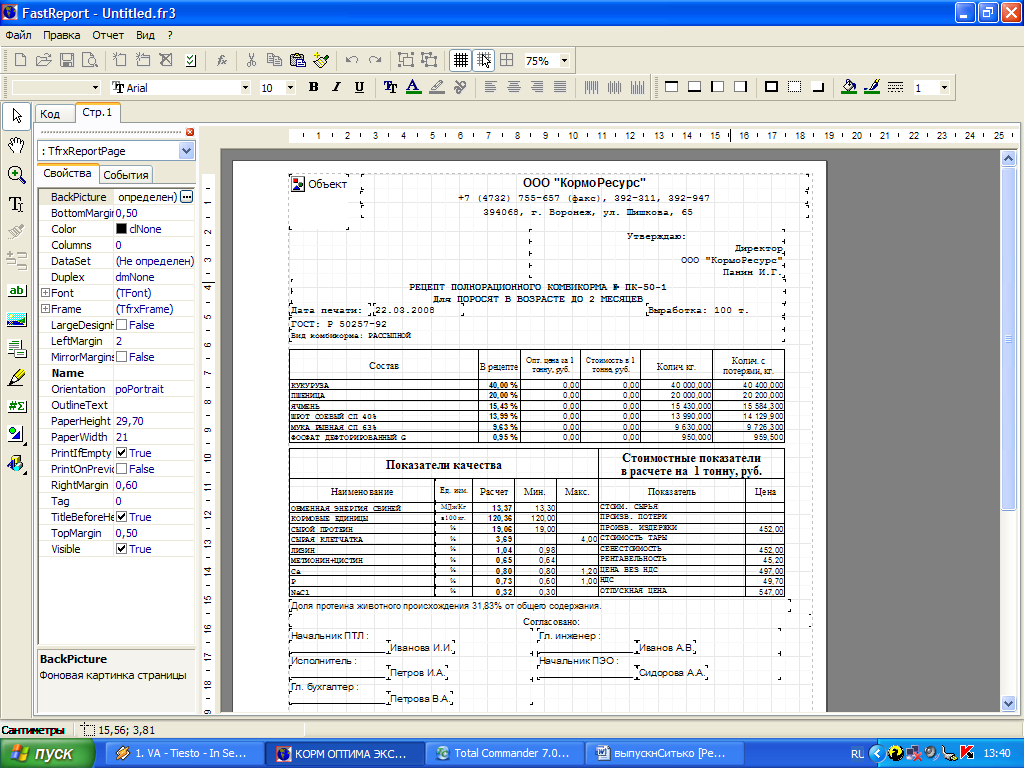Toggle the Visible property checkbox
Image resolution: width=1024 pixels, height=768 pixels.
point(121,549)
